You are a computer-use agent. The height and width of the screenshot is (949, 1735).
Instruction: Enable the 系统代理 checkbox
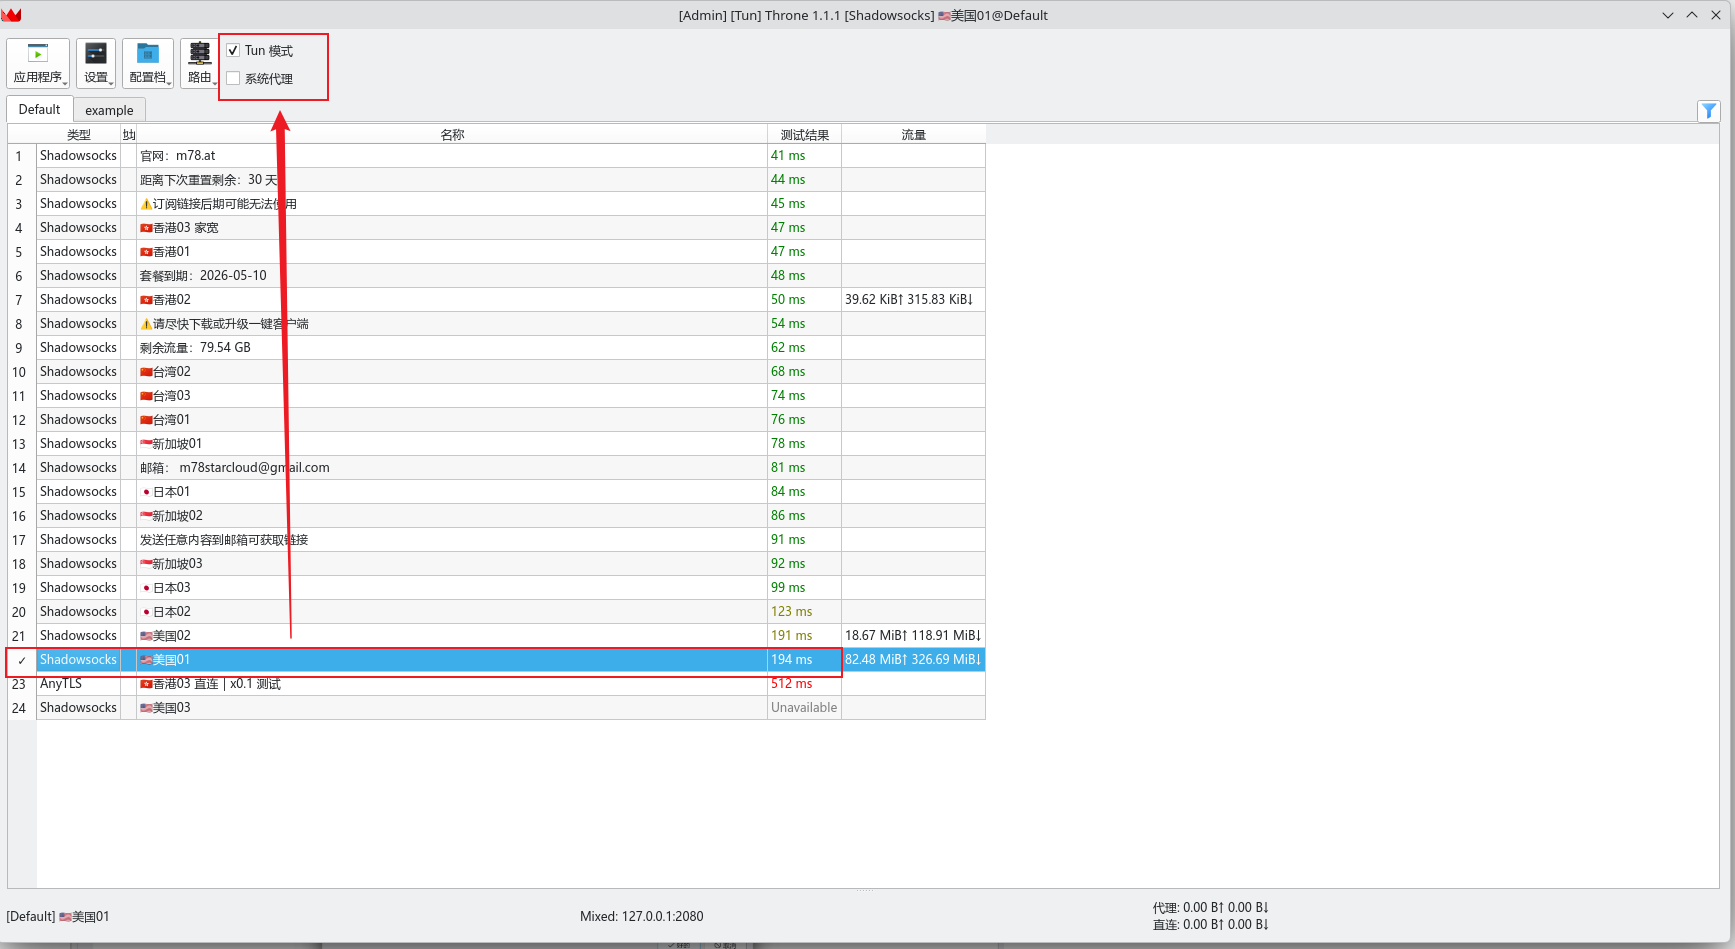pos(233,78)
